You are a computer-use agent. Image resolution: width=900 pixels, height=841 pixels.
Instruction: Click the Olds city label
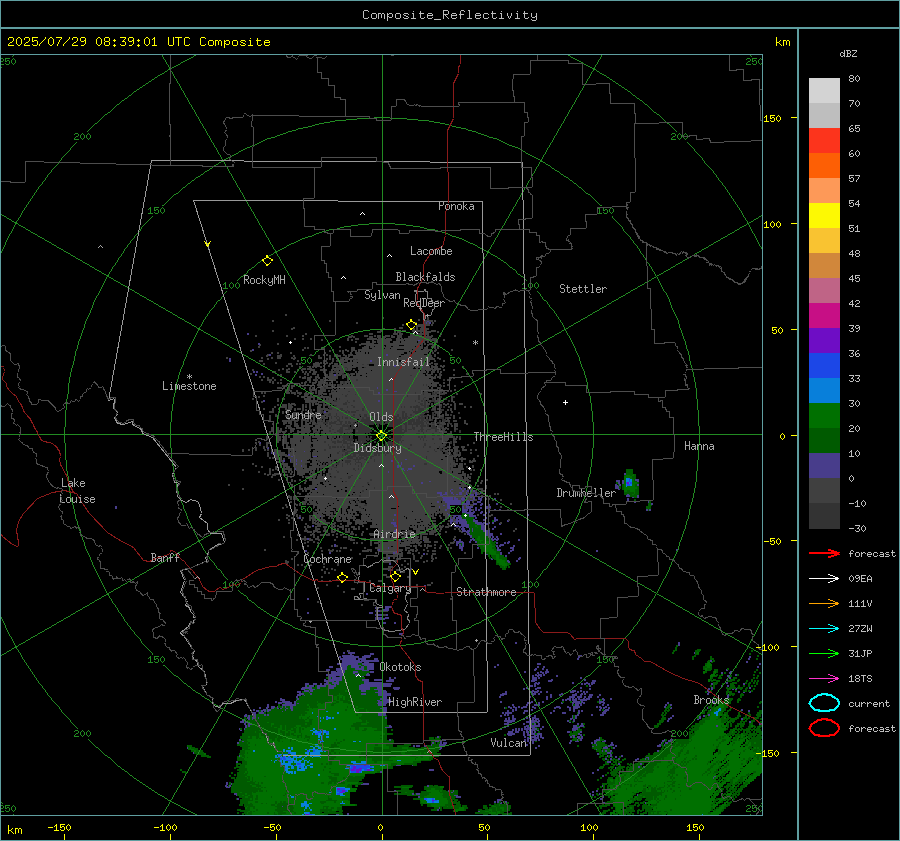(381, 417)
